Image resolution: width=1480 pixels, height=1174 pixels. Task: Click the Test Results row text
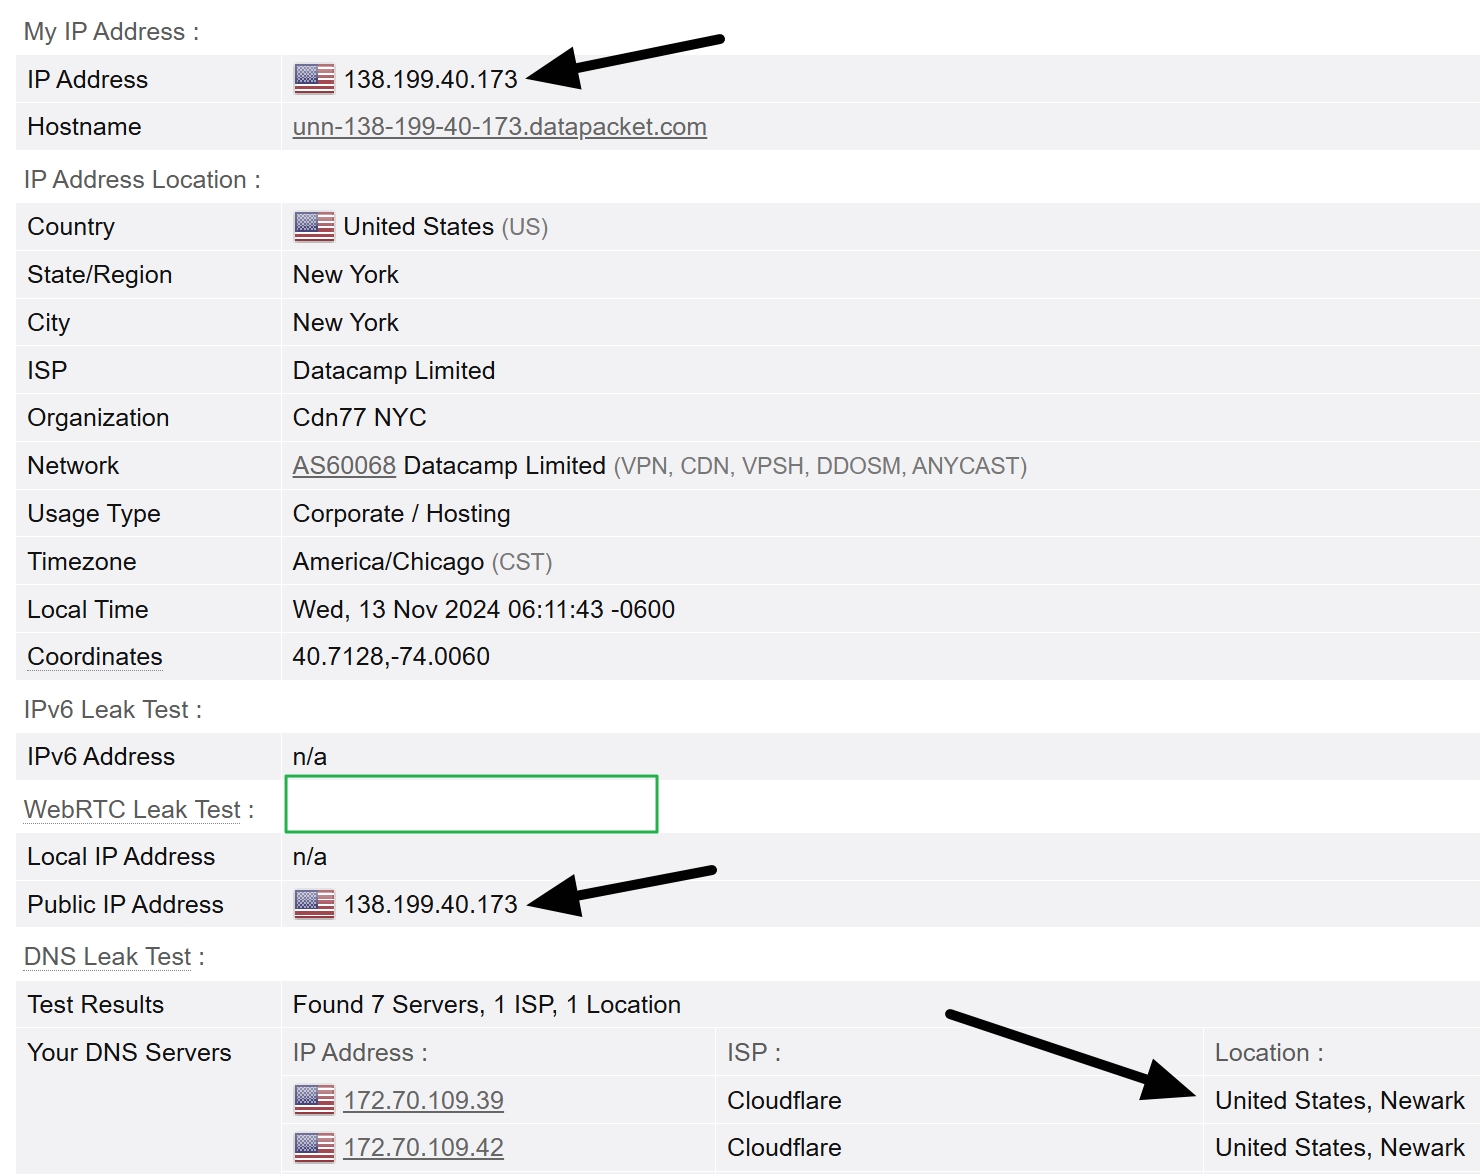pos(485,1004)
